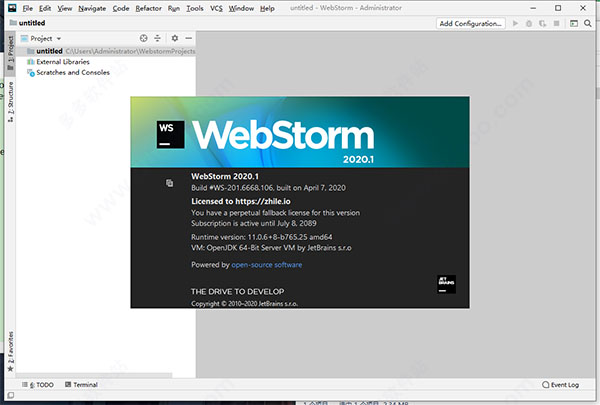600x405 pixels.
Task: Click the Search Everywhere magnifier icon
Action: (x=588, y=23)
